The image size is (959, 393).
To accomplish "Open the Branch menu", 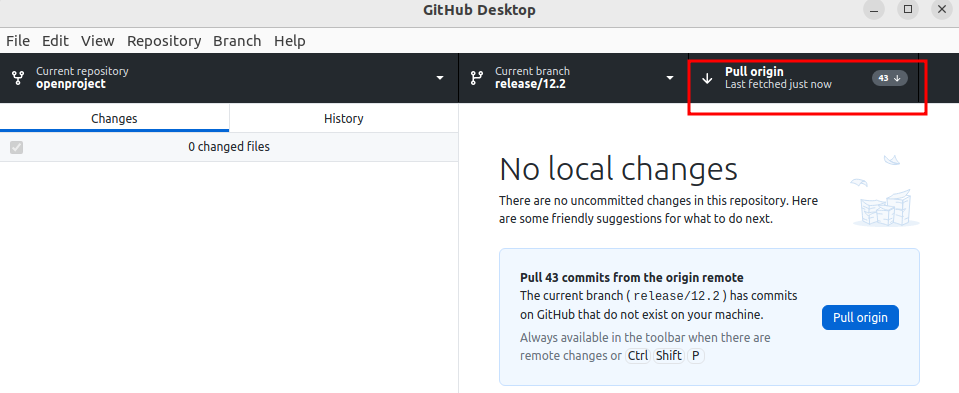I will point(237,41).
